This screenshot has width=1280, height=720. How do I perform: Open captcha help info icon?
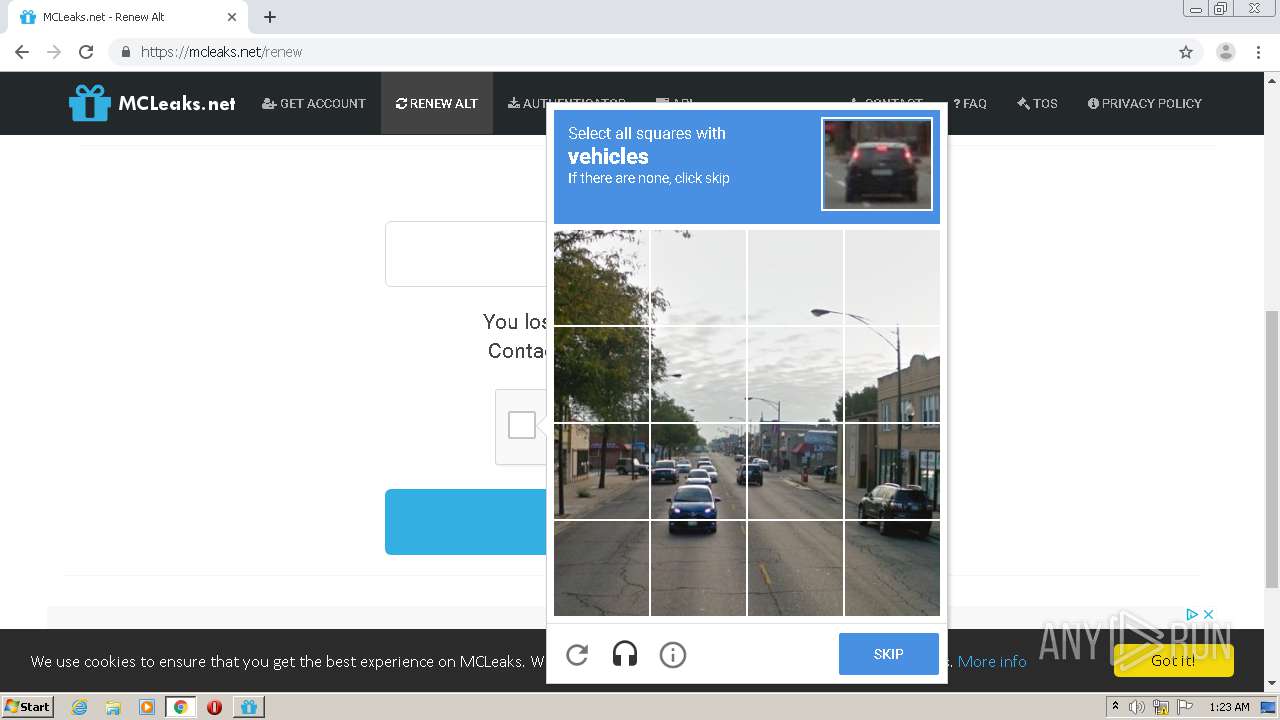[x=673, y=655]
